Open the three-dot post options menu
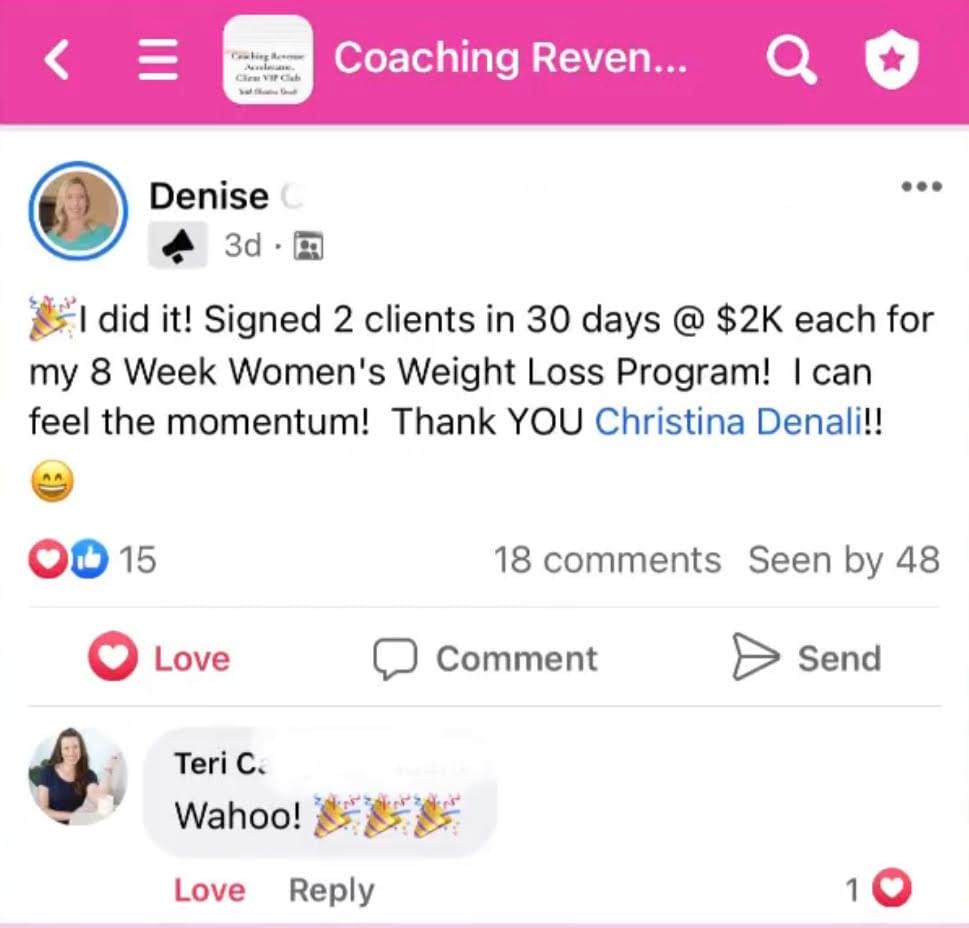This screenshot has width=969, height=928. [921, 186]
